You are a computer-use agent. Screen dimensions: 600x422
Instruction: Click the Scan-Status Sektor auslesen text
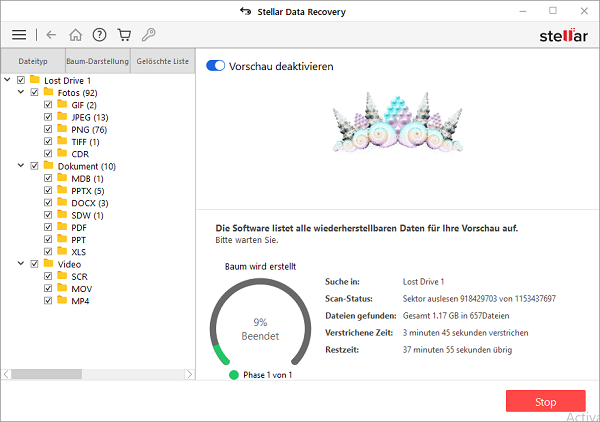coord(479,298)
